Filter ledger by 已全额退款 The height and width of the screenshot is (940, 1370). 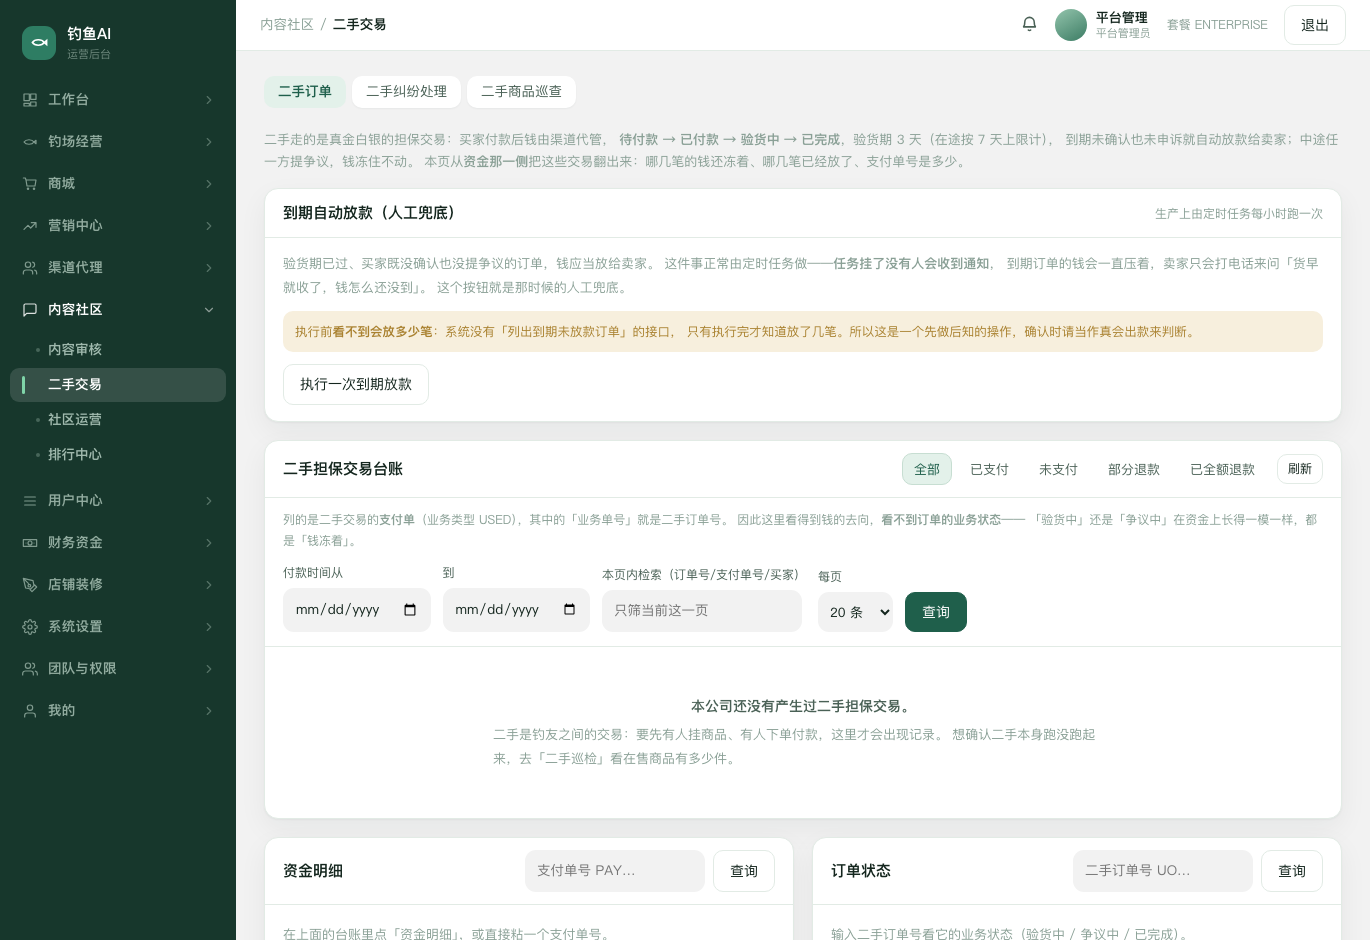coord(1222,469)
